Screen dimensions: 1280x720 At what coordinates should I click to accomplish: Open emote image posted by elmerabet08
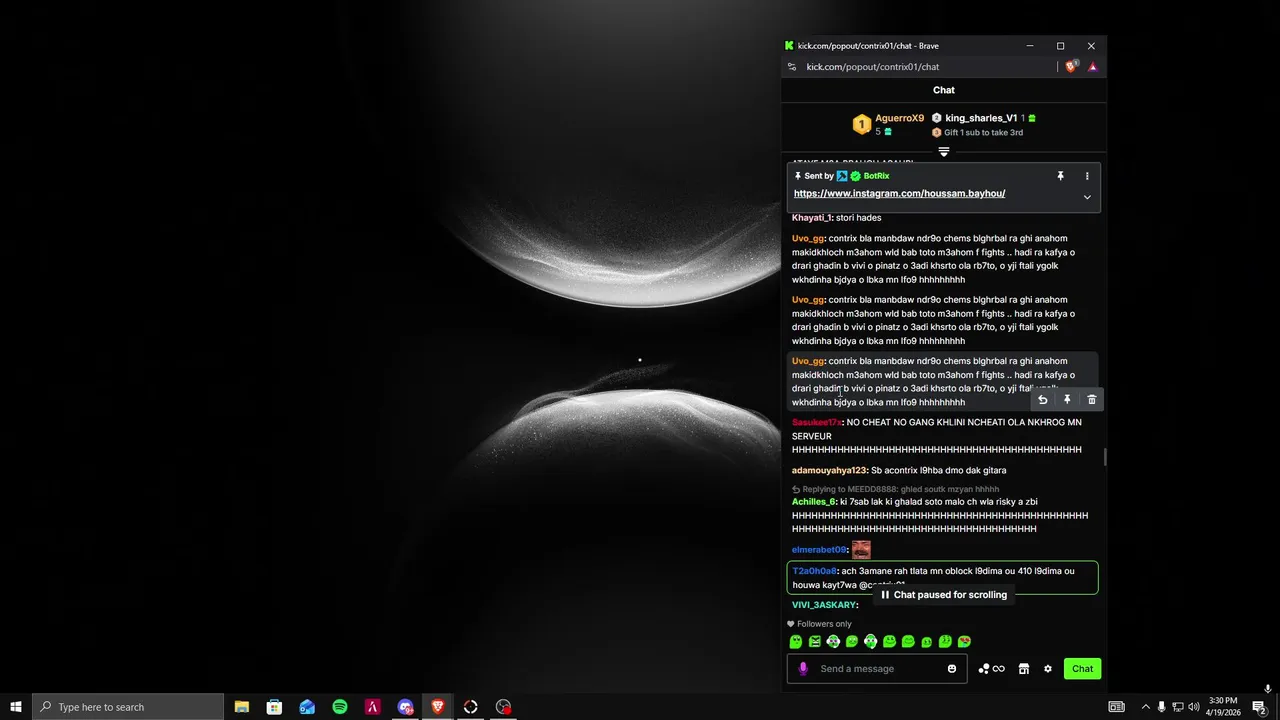pyautogui.click(x=861, y=550)
